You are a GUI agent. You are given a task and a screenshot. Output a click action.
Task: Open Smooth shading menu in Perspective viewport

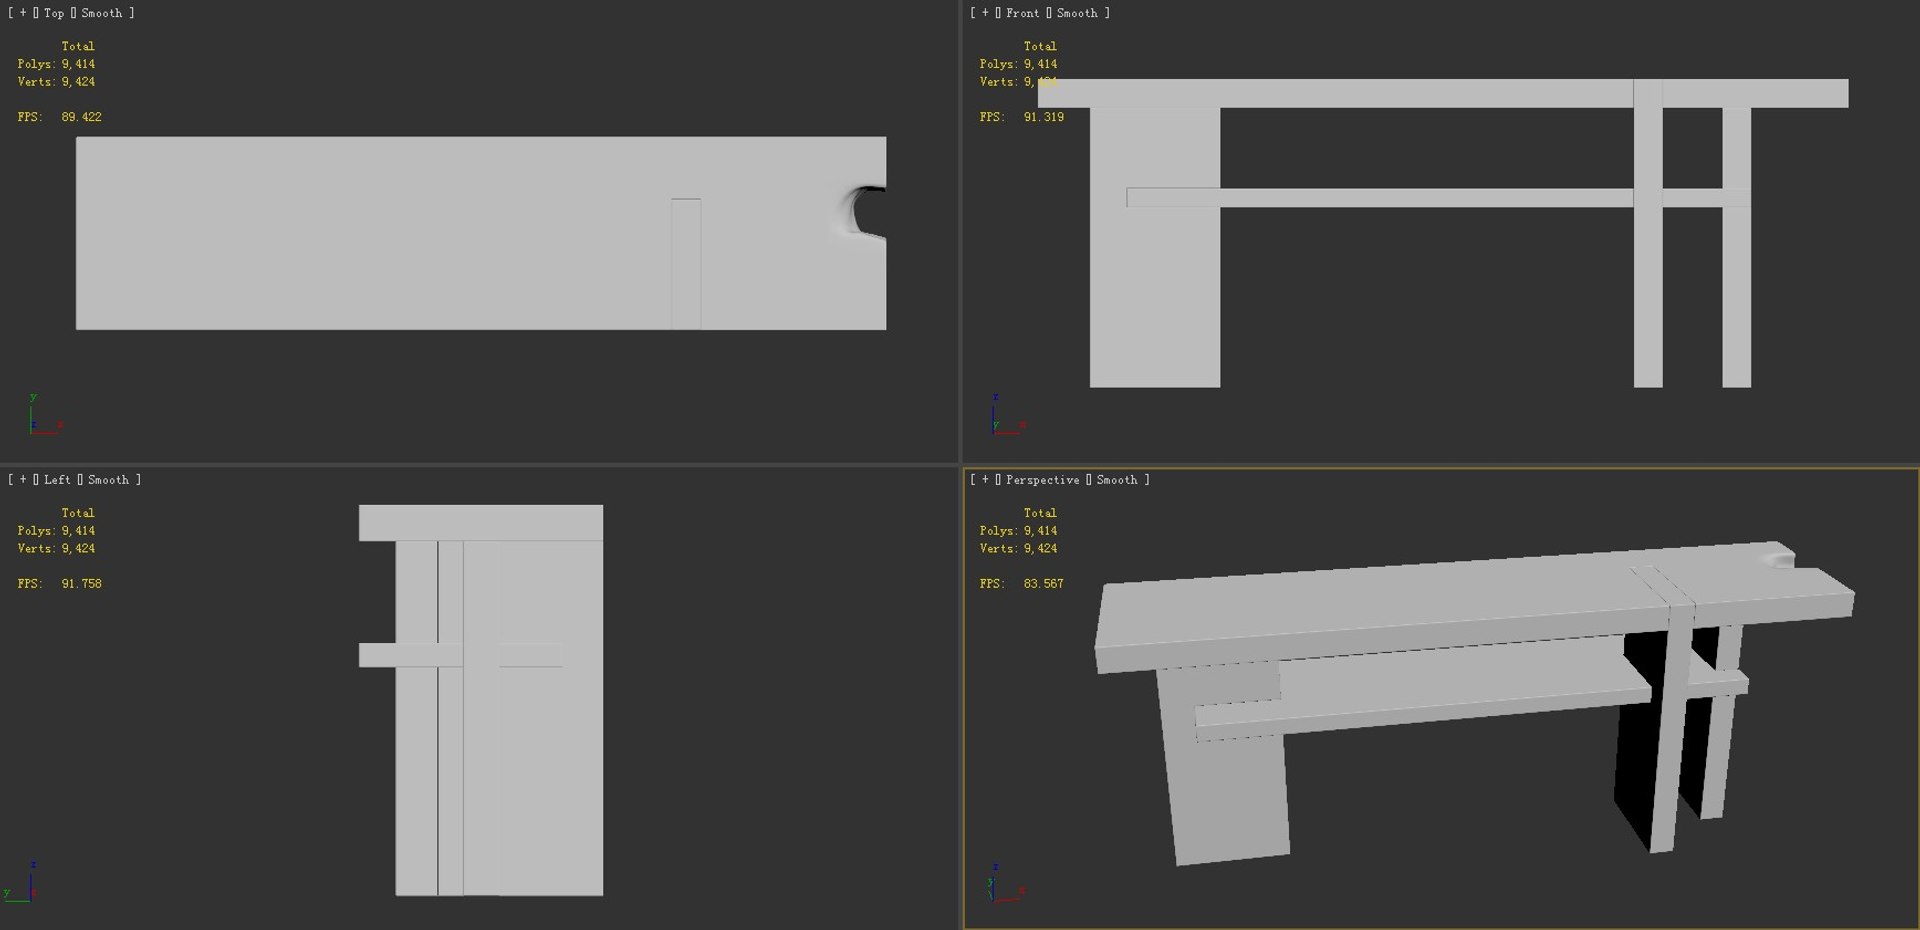coord(1117,480)
